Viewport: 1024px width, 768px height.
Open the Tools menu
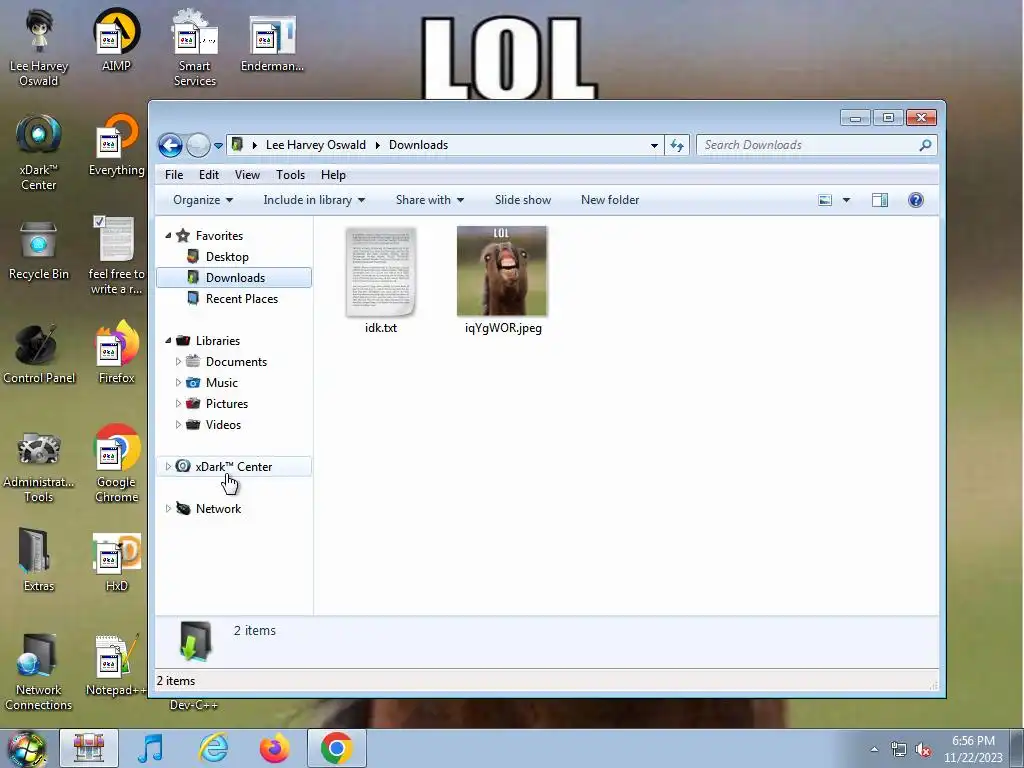coord(291,175)
